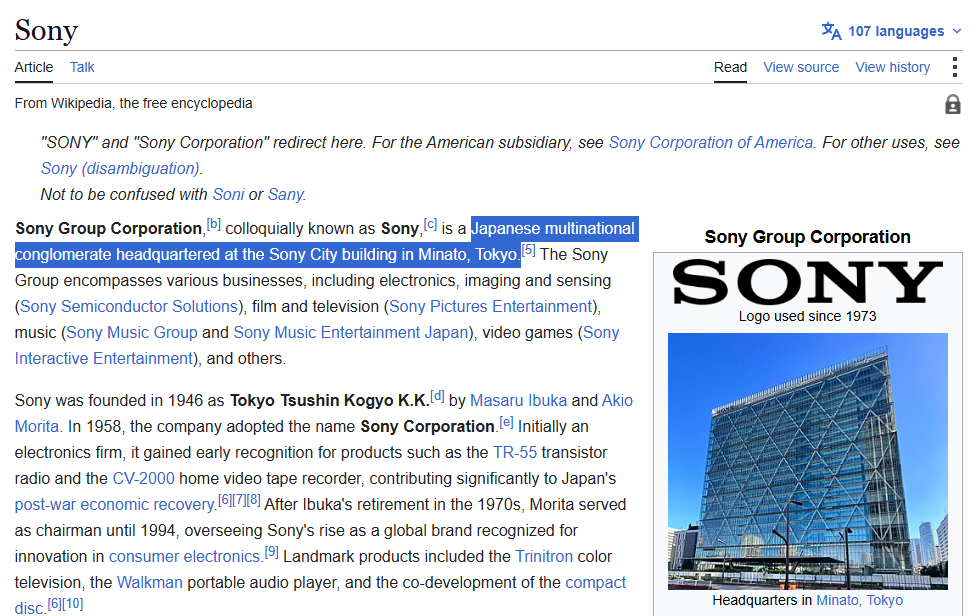Follow the consumer electronics link
976x616 pixels.
(184, 557)
